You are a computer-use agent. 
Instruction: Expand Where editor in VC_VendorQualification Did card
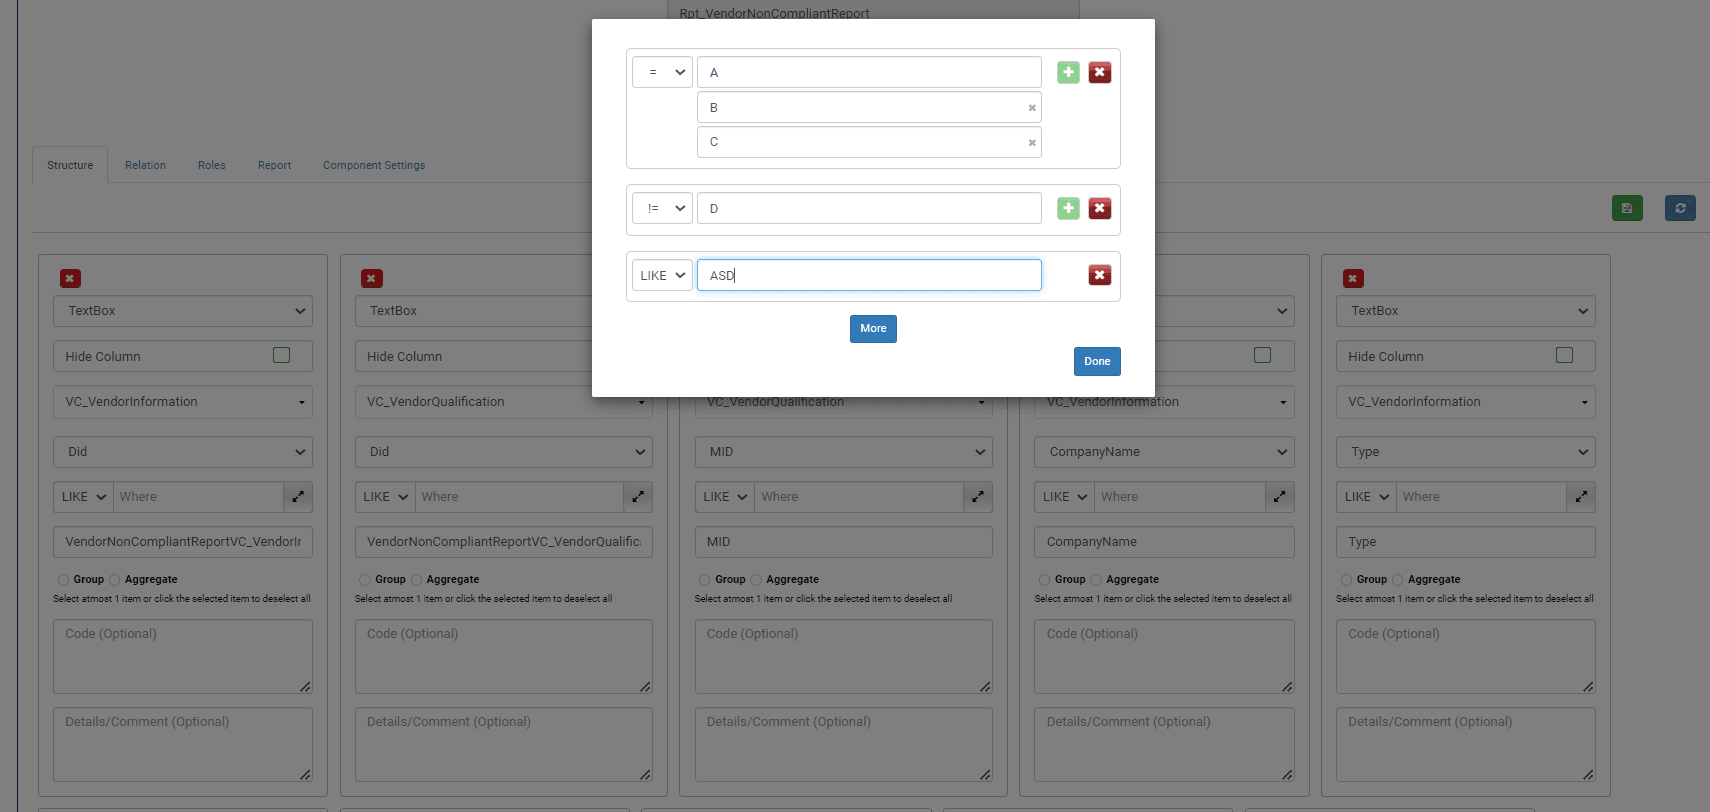pos(638,497)
